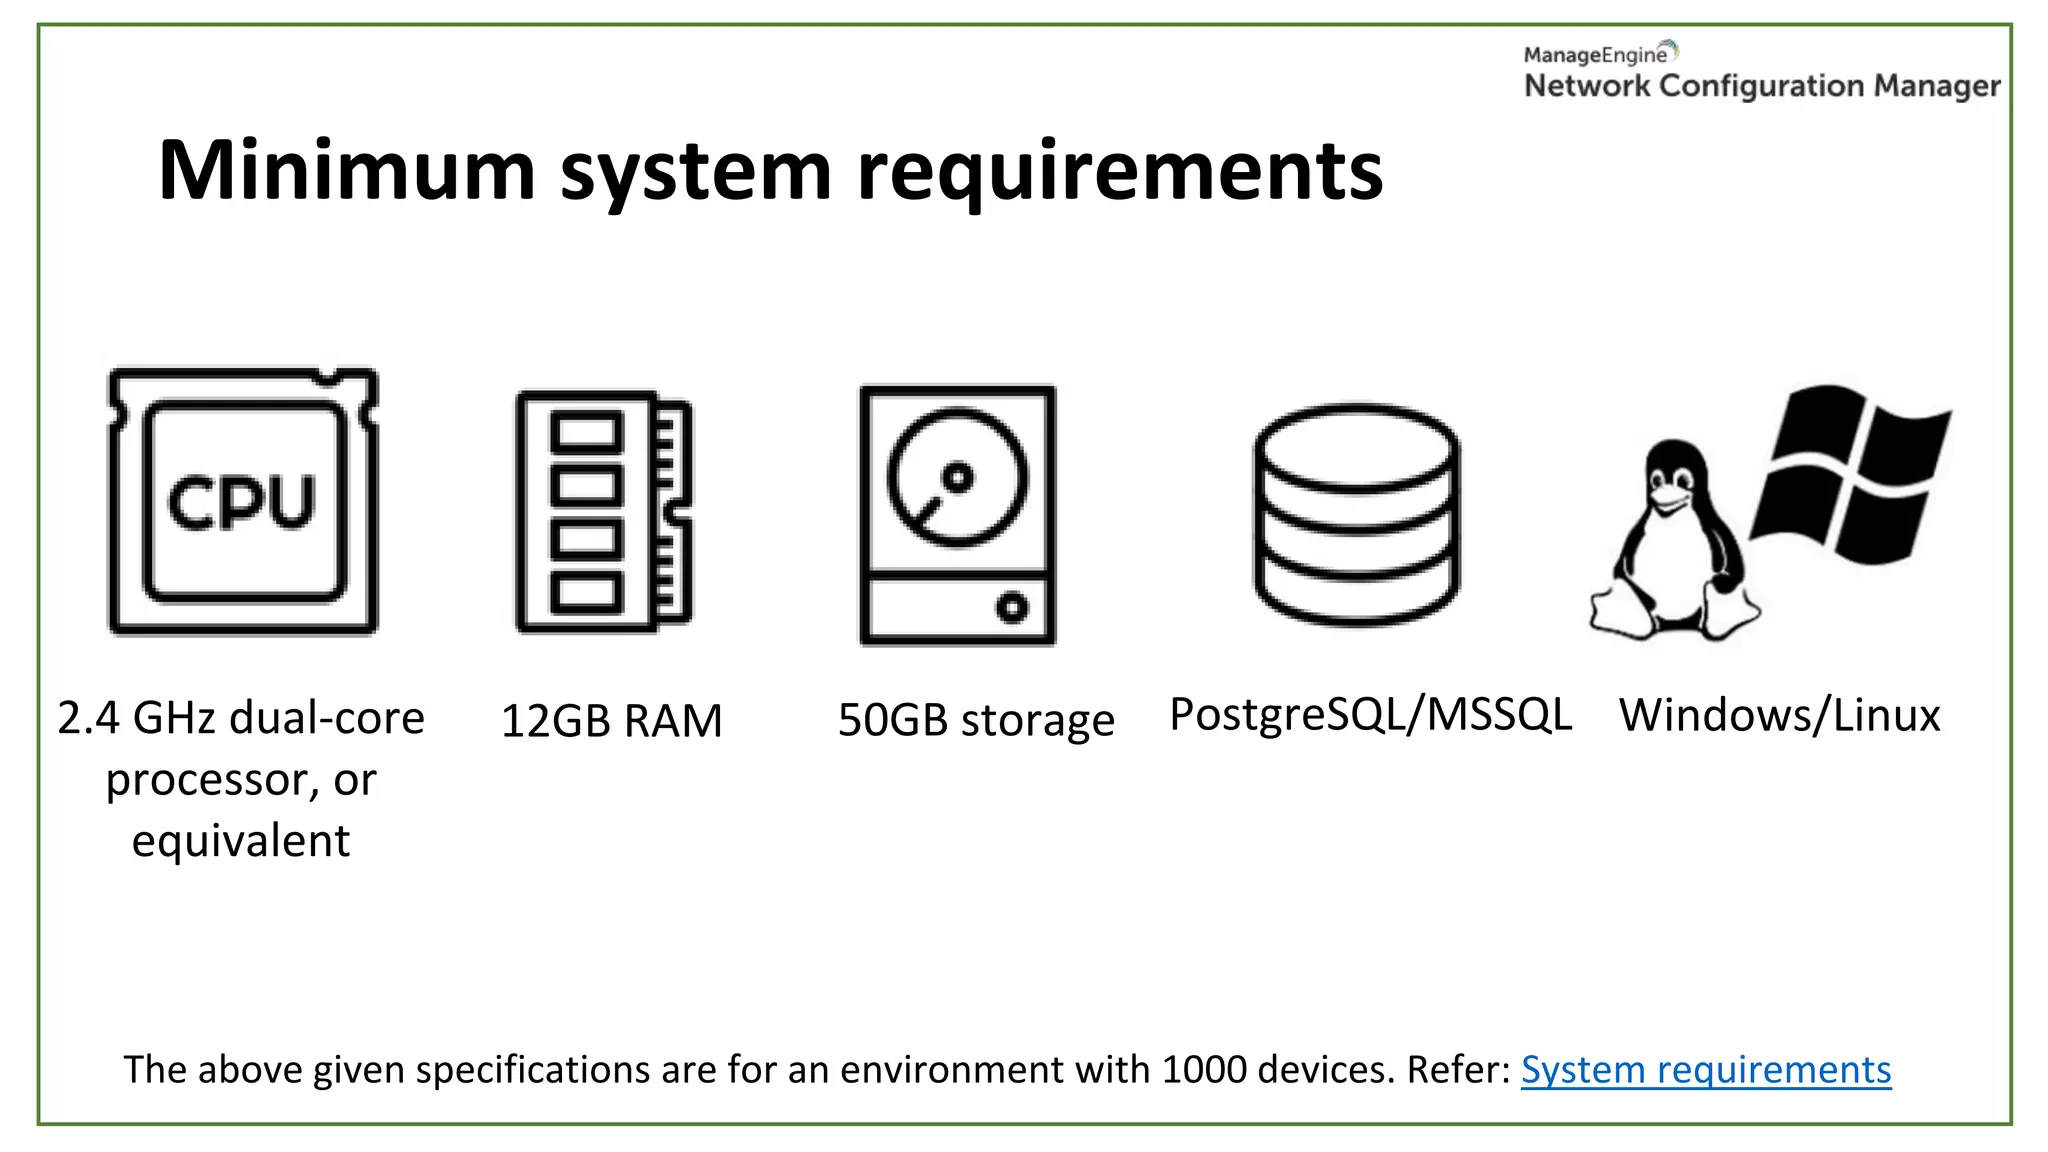Viewport: 2048px width, 1152px height.
Task: Click the '50GB storage' label
Action: pos(976,721)
